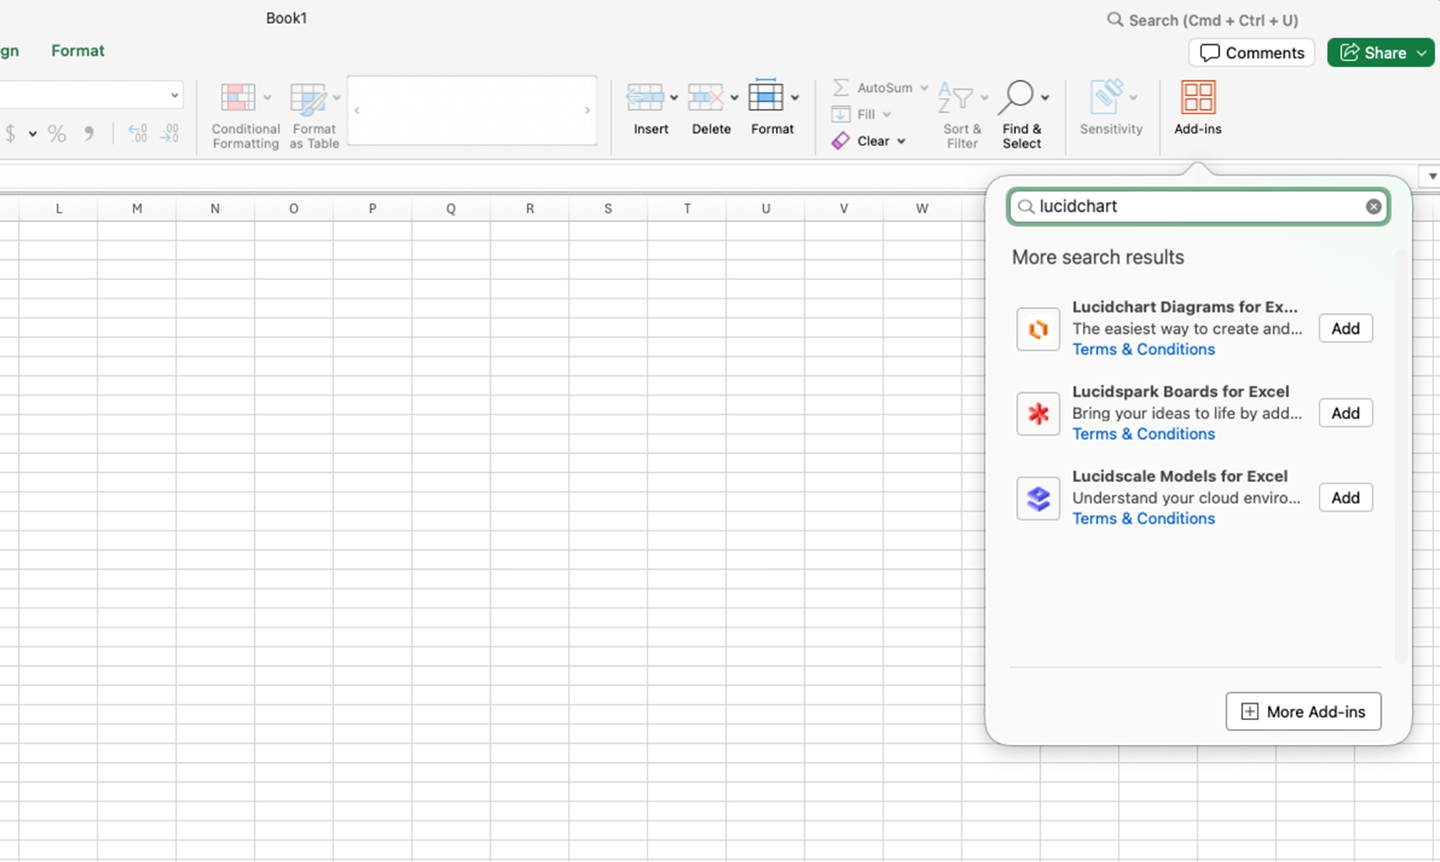Screen dimensions: 1440x862
Task: Click the AutoSum sigma icon
Action: [x=841, y=87]
